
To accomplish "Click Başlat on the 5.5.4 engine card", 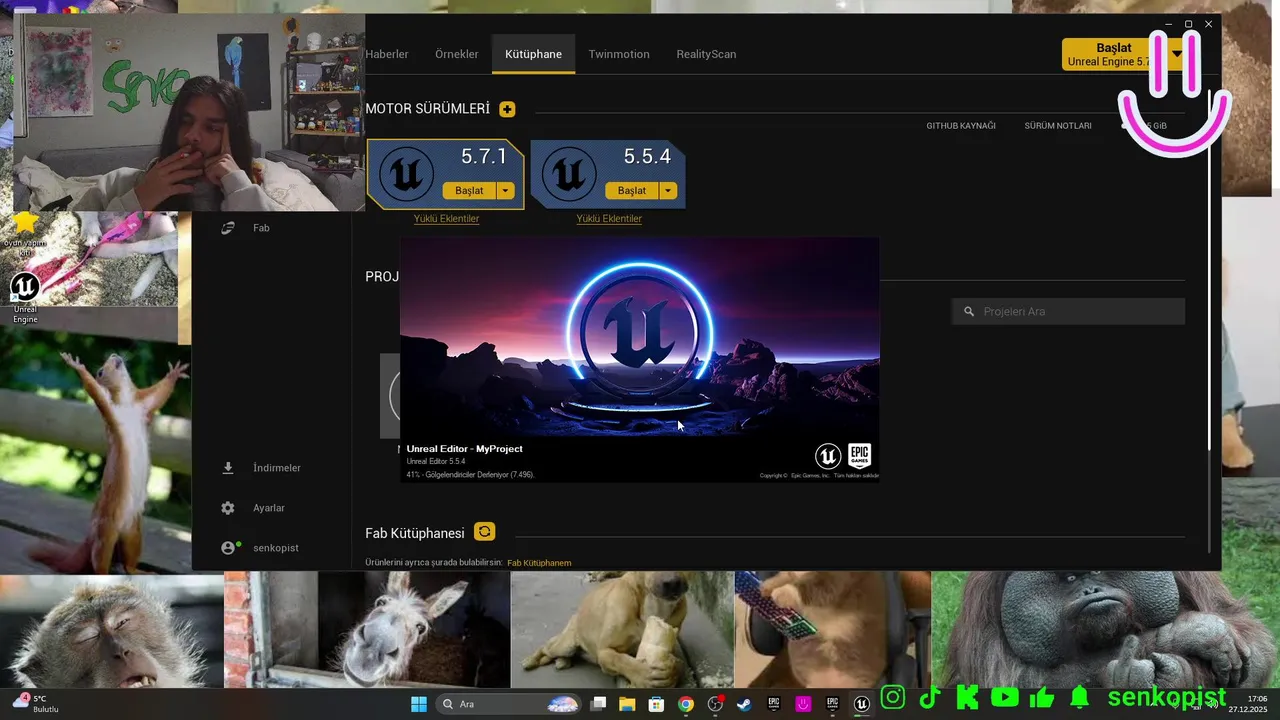I will [x=631, y=190].
